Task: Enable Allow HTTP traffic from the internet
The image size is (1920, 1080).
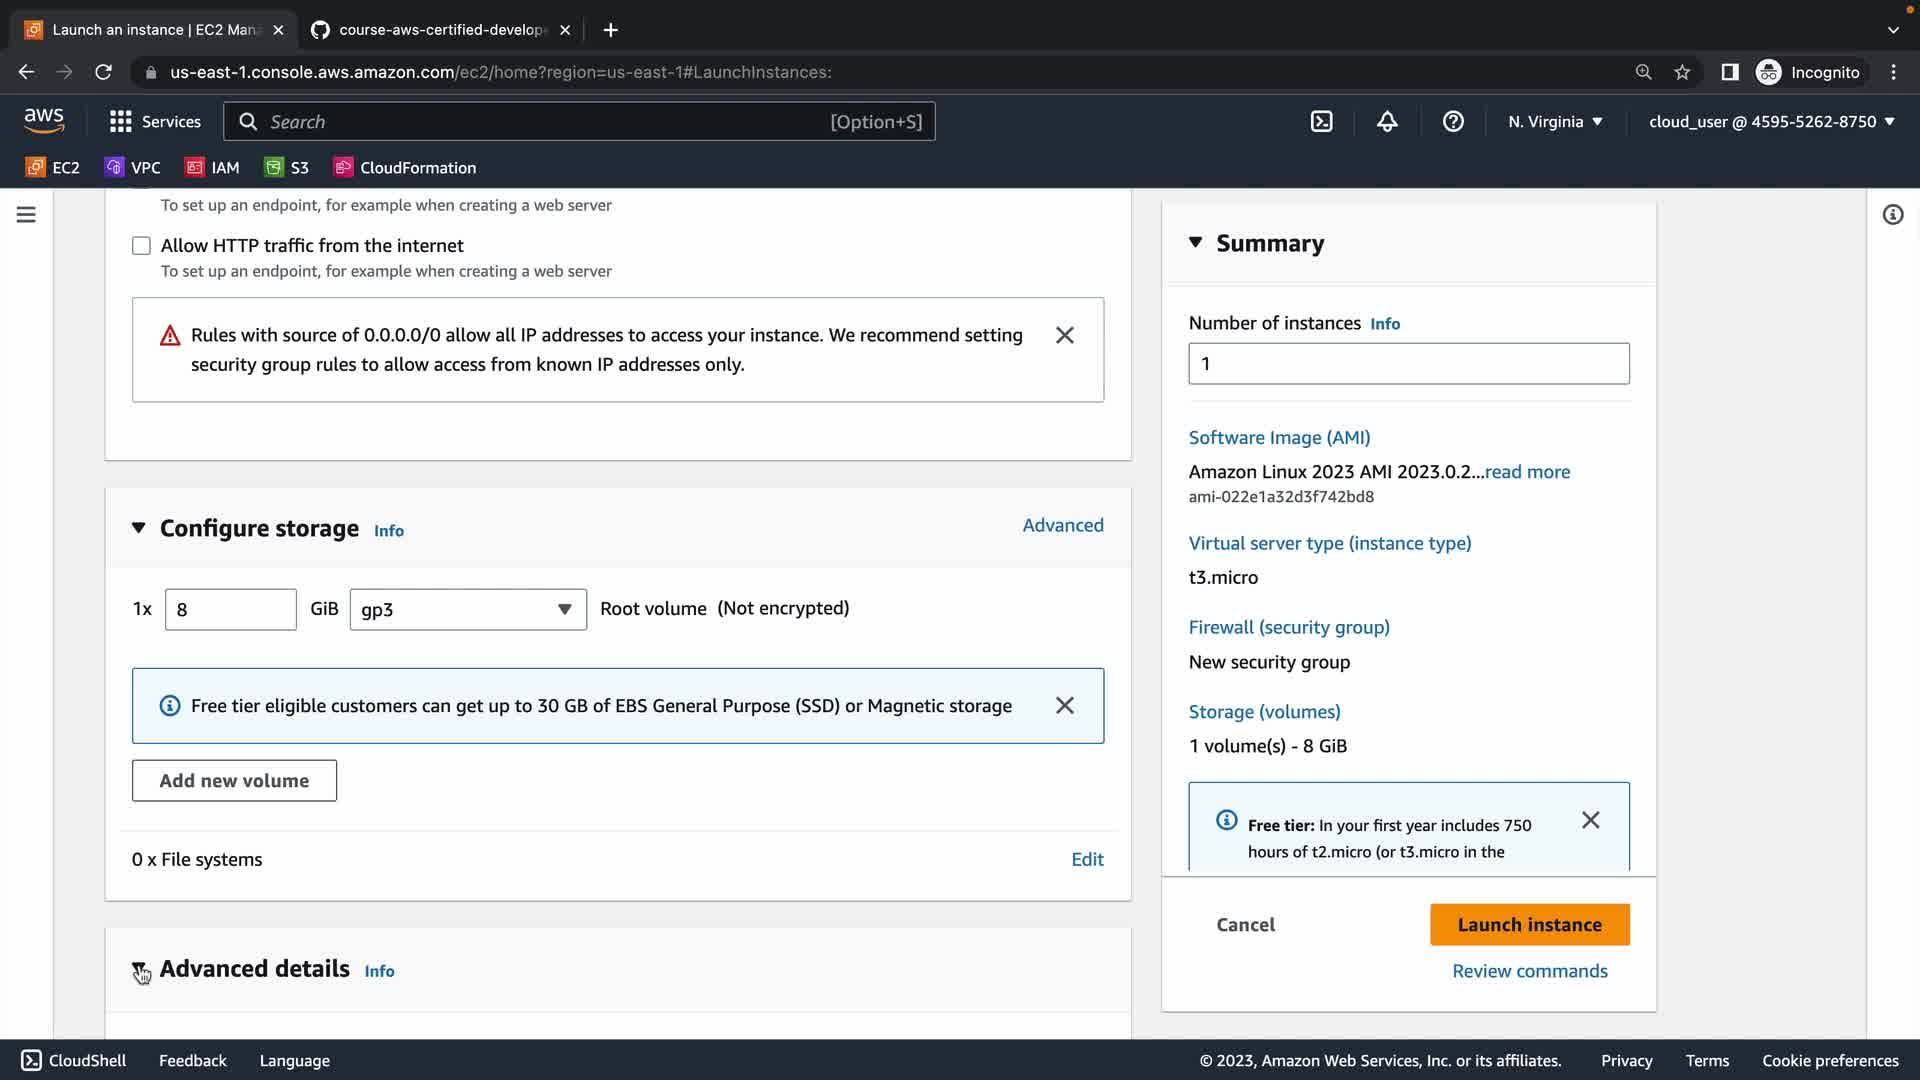Action: pyautogui.click(x=141, y=246)
